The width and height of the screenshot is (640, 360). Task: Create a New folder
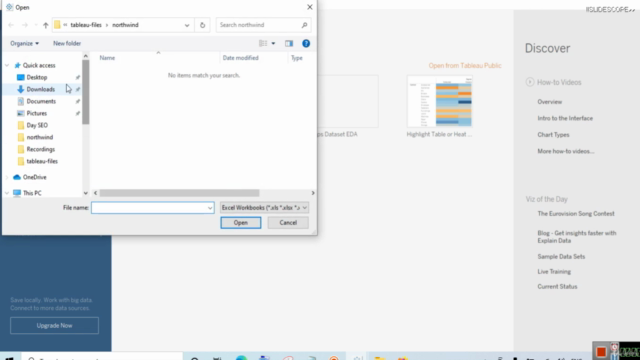pos(67,43)
